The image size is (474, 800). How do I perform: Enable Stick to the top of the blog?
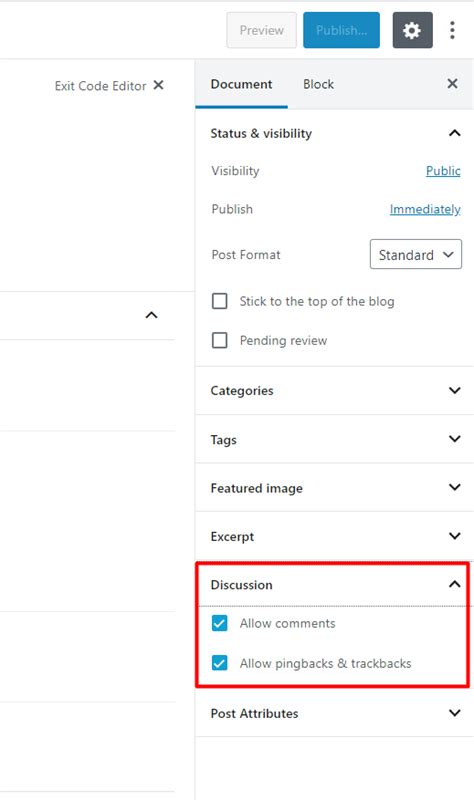[x=219, y=301]
